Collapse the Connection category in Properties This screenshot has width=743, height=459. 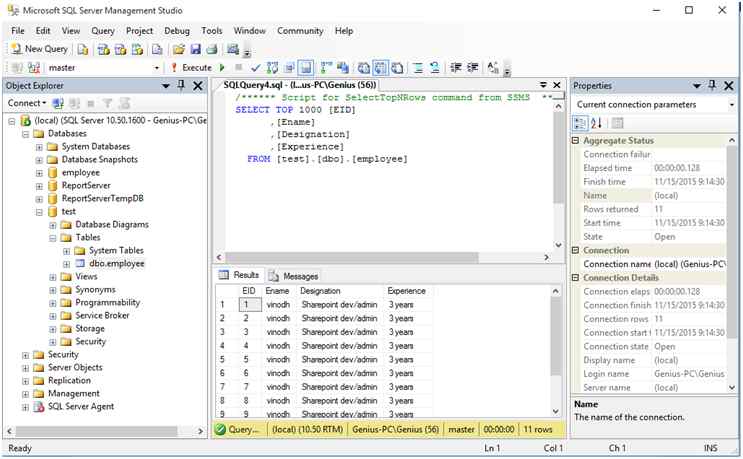point(576,250)
